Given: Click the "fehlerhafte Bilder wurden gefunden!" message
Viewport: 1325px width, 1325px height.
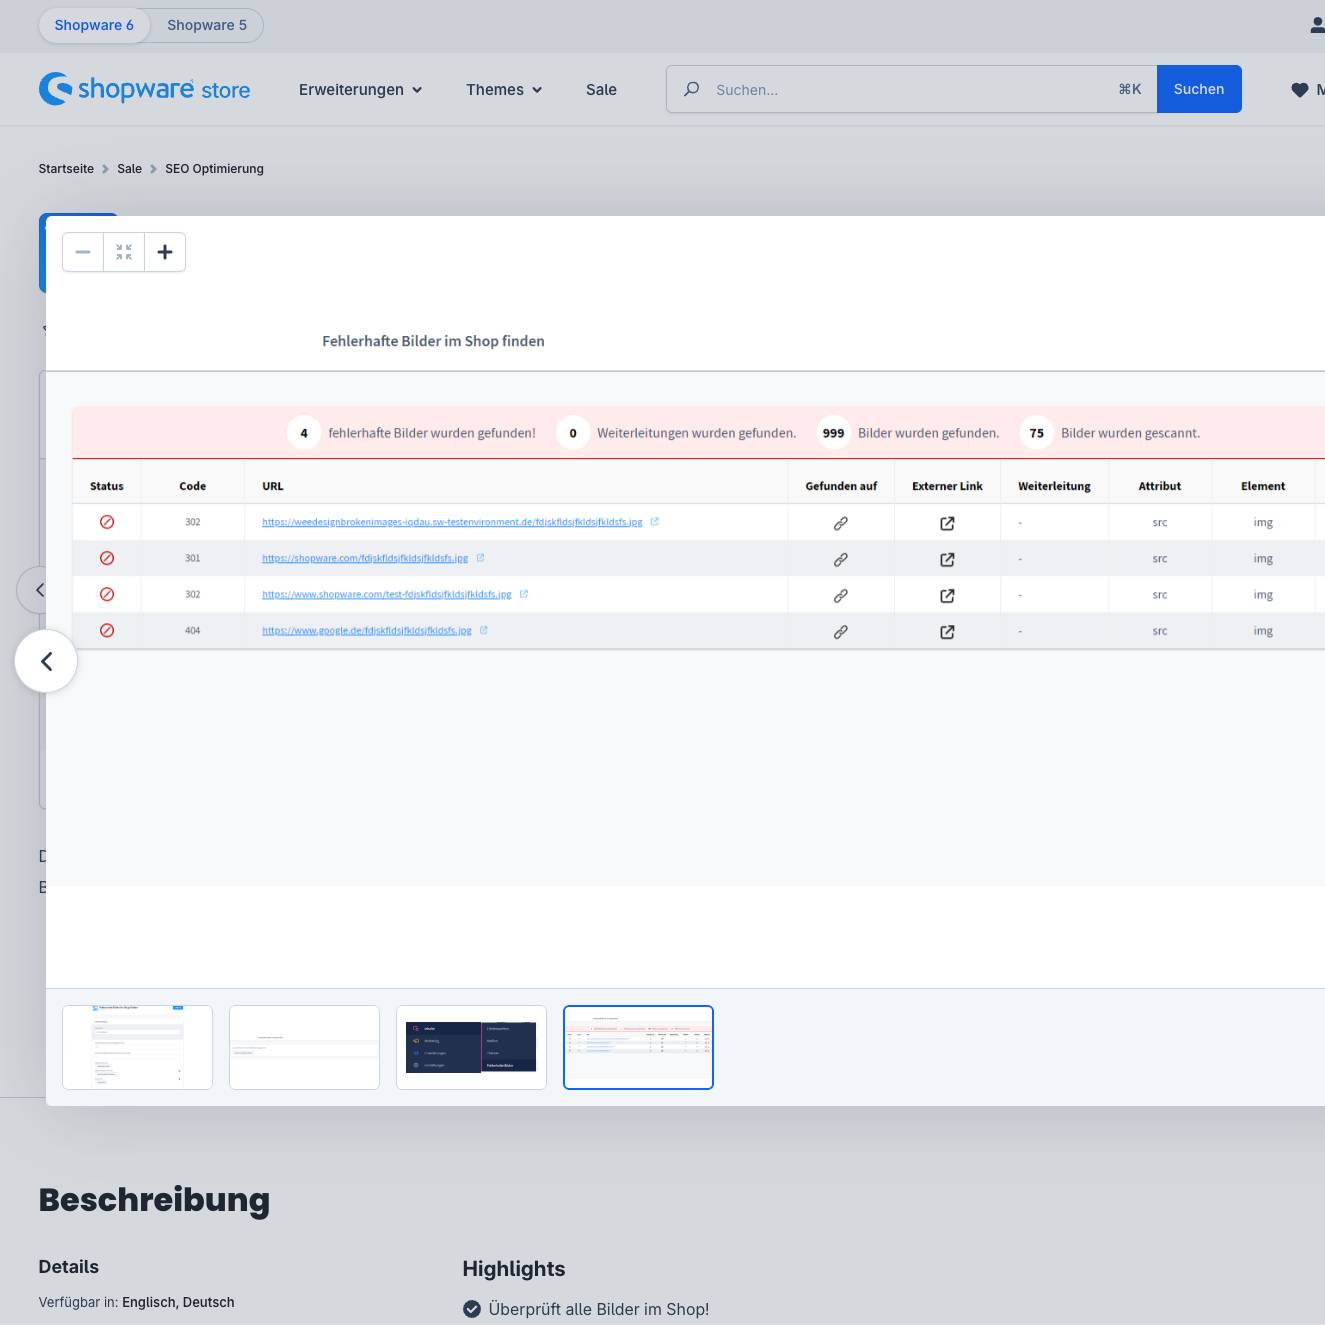Looking at the screenshot, I should click(x=432, y=433).
